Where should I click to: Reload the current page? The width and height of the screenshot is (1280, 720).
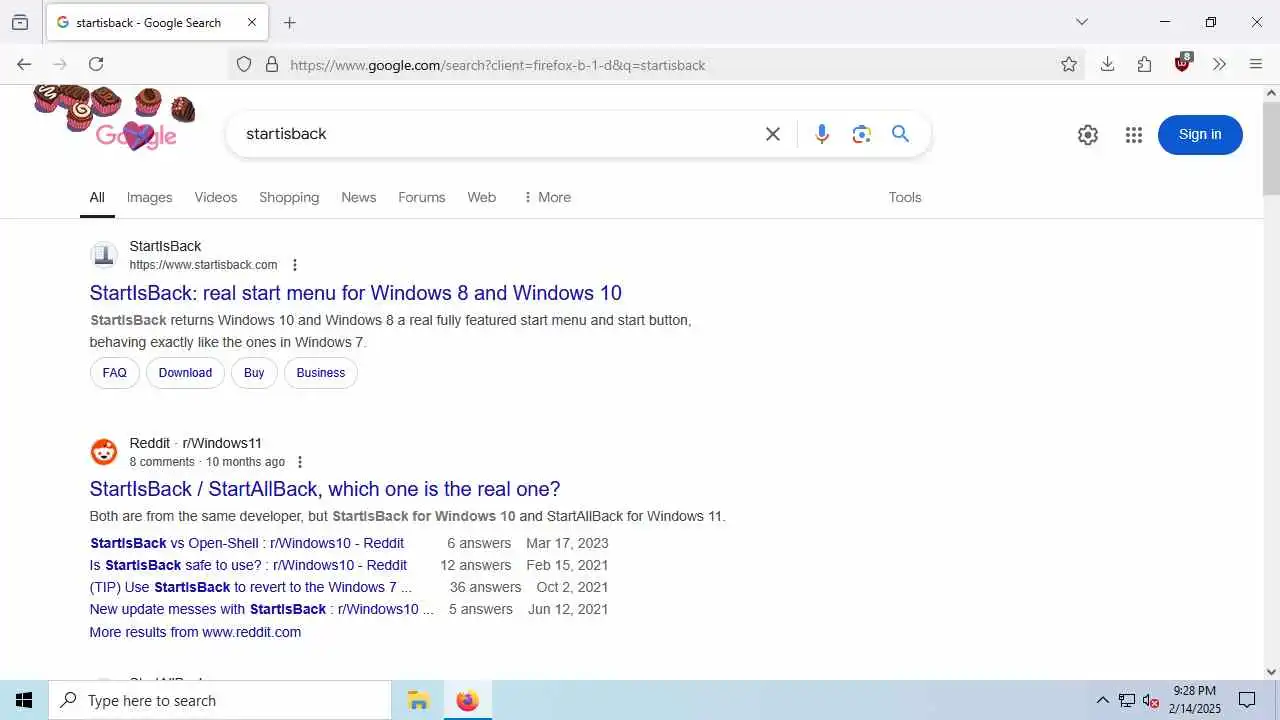coord(96,64)
